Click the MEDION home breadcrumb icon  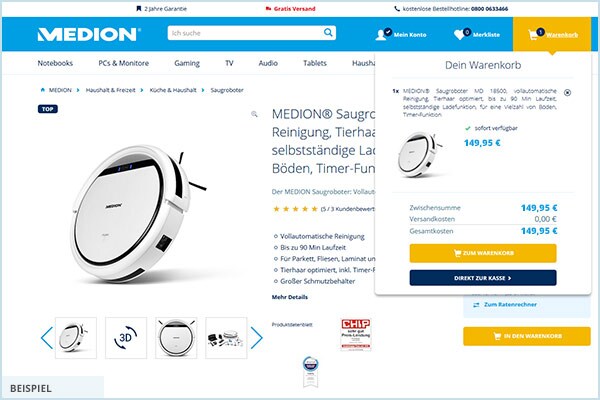coord(42,90)
